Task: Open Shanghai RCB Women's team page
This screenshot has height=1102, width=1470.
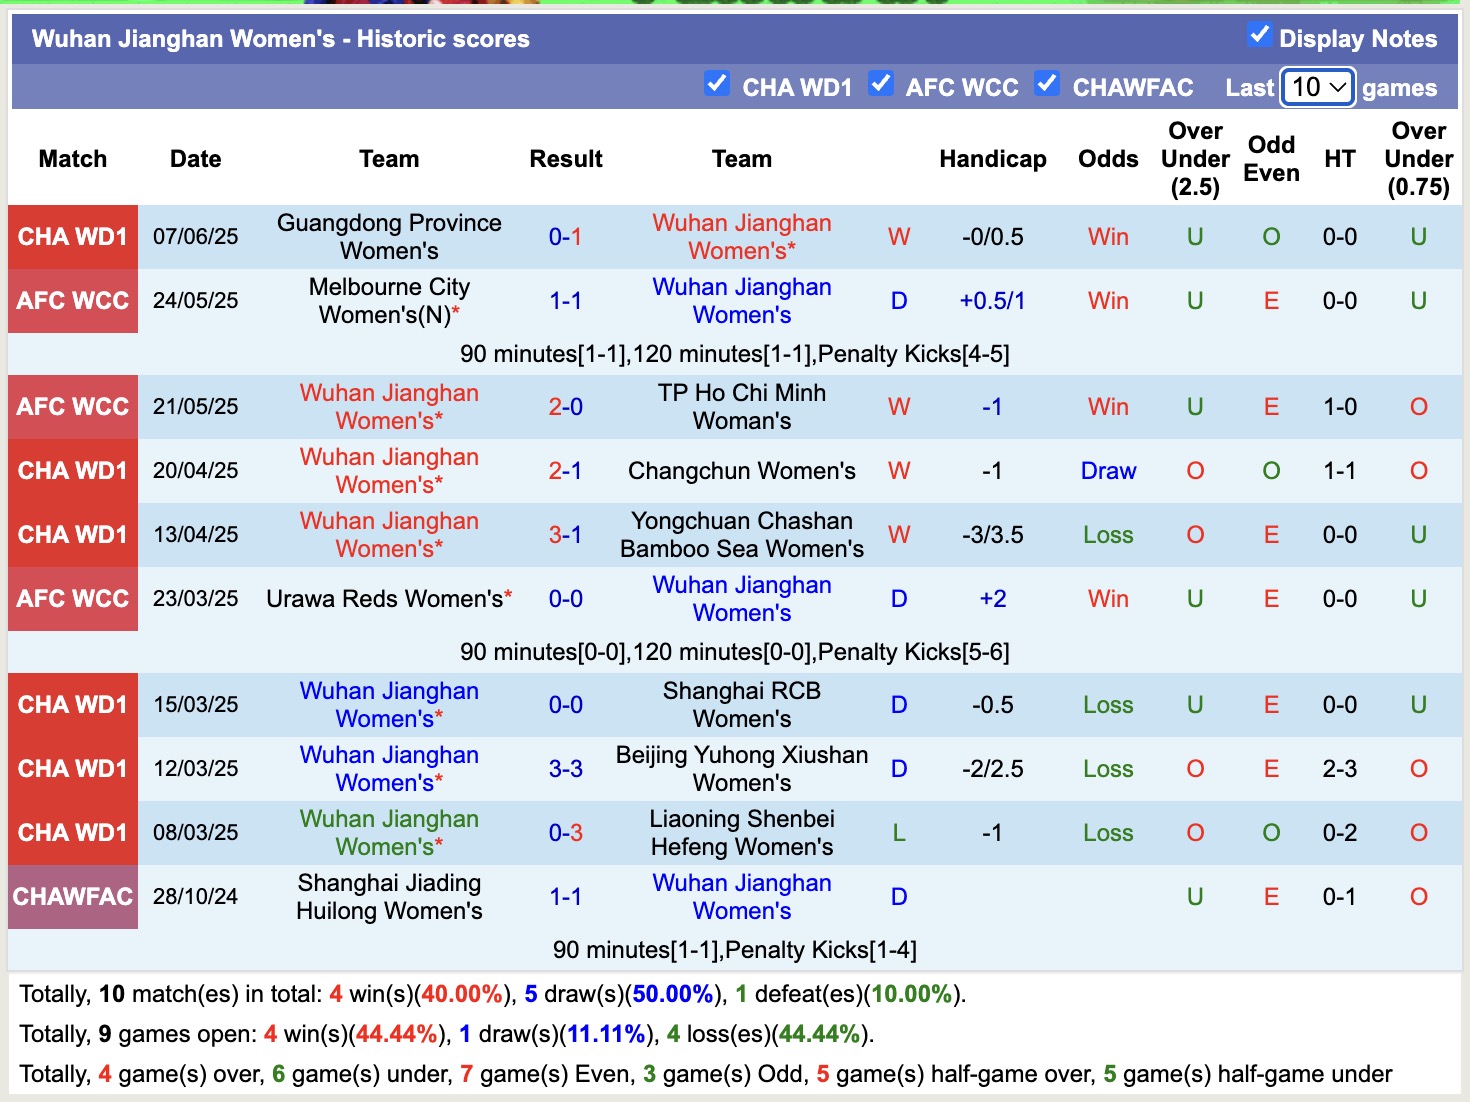Action: 741,705
